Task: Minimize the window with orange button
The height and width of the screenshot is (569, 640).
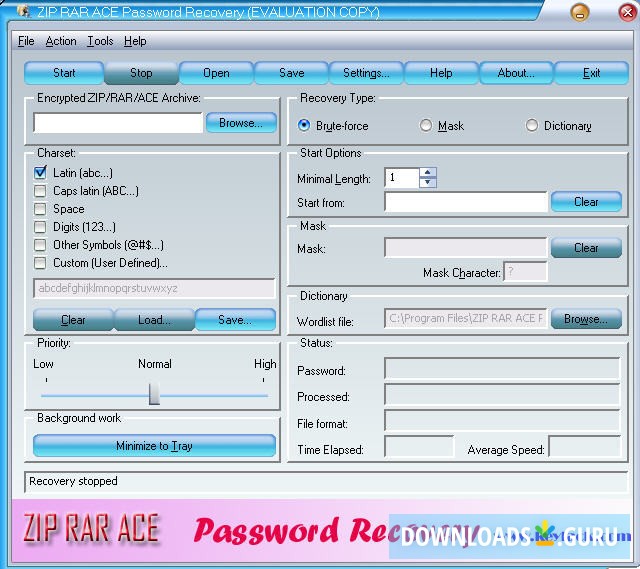Action: (580, 12)
